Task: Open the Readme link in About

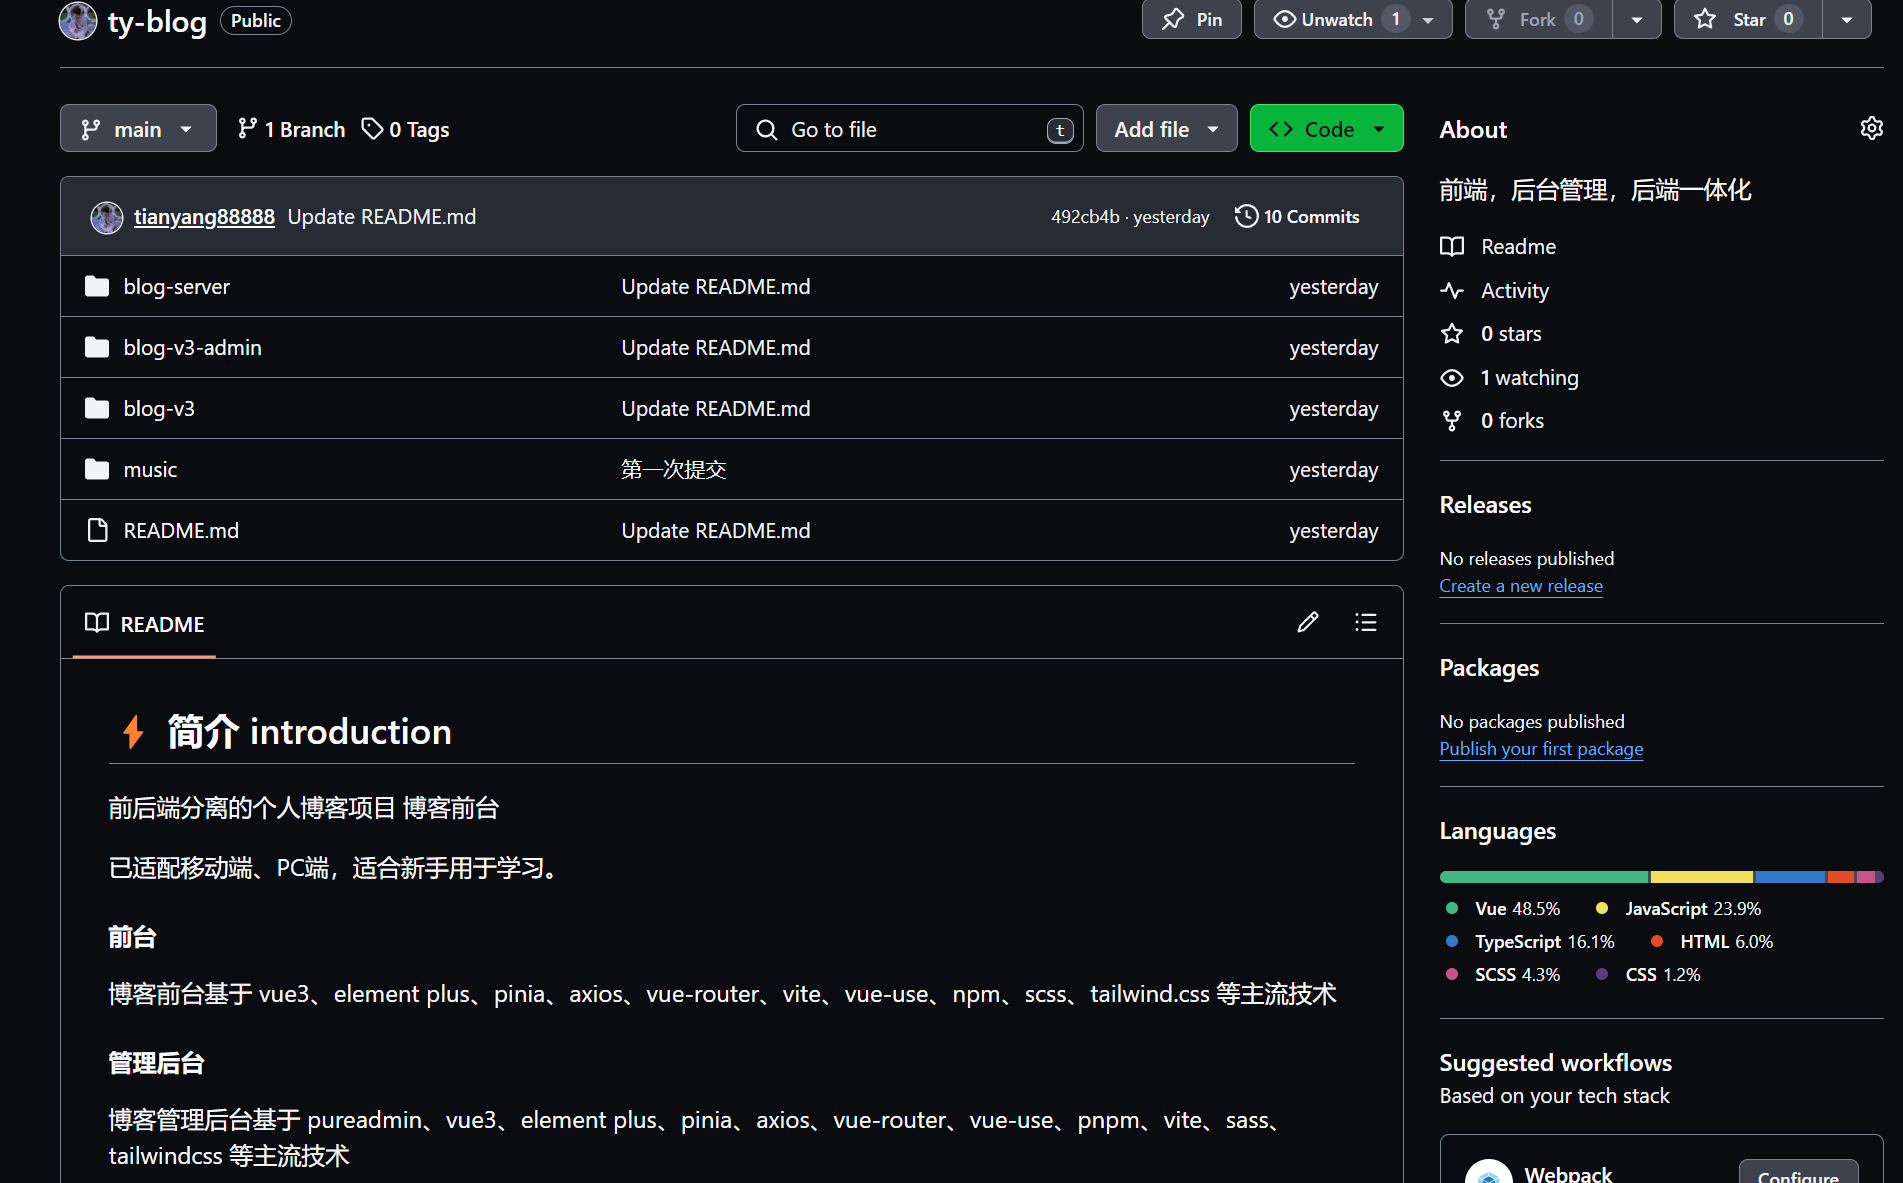Action: click(1498, 247)
